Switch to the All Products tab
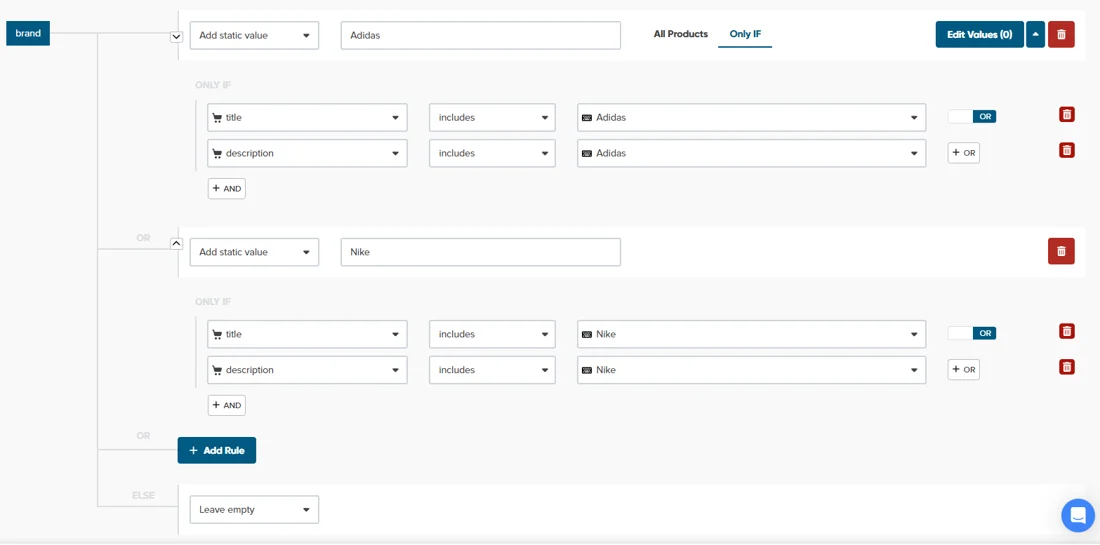Image resolution: width=1100 pixels, height=545 pixels. 680,34
